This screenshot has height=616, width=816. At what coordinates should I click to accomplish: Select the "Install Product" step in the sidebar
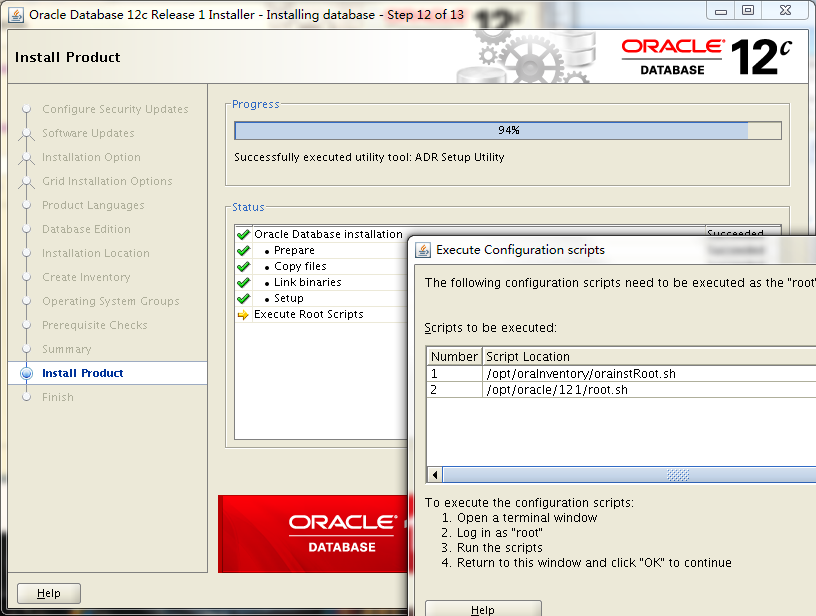[x=80, y=373]
